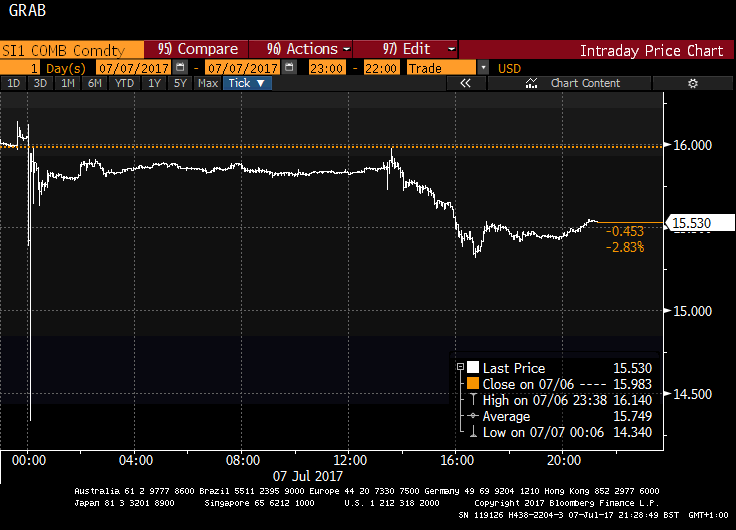
Task: Click the High marker icon in legend
Action: [473, 399]
